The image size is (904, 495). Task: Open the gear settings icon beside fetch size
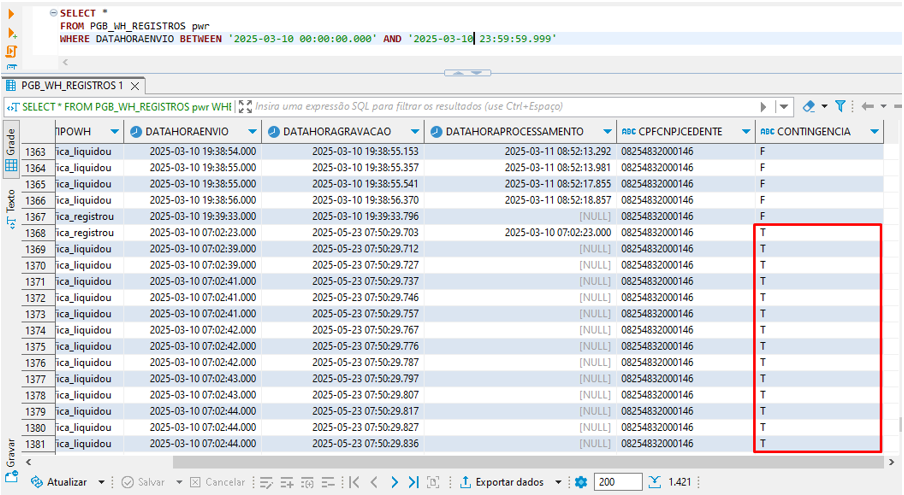[x=581, y=482]
